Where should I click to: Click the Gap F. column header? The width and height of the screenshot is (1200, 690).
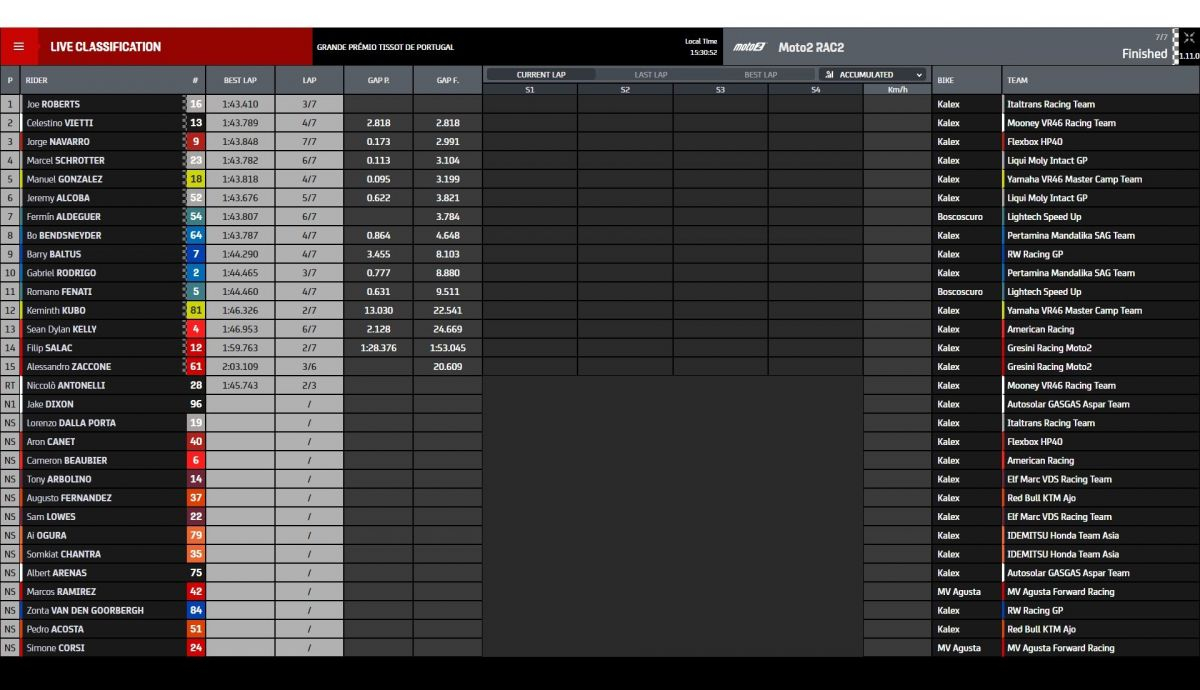click(x=447, y=80)
